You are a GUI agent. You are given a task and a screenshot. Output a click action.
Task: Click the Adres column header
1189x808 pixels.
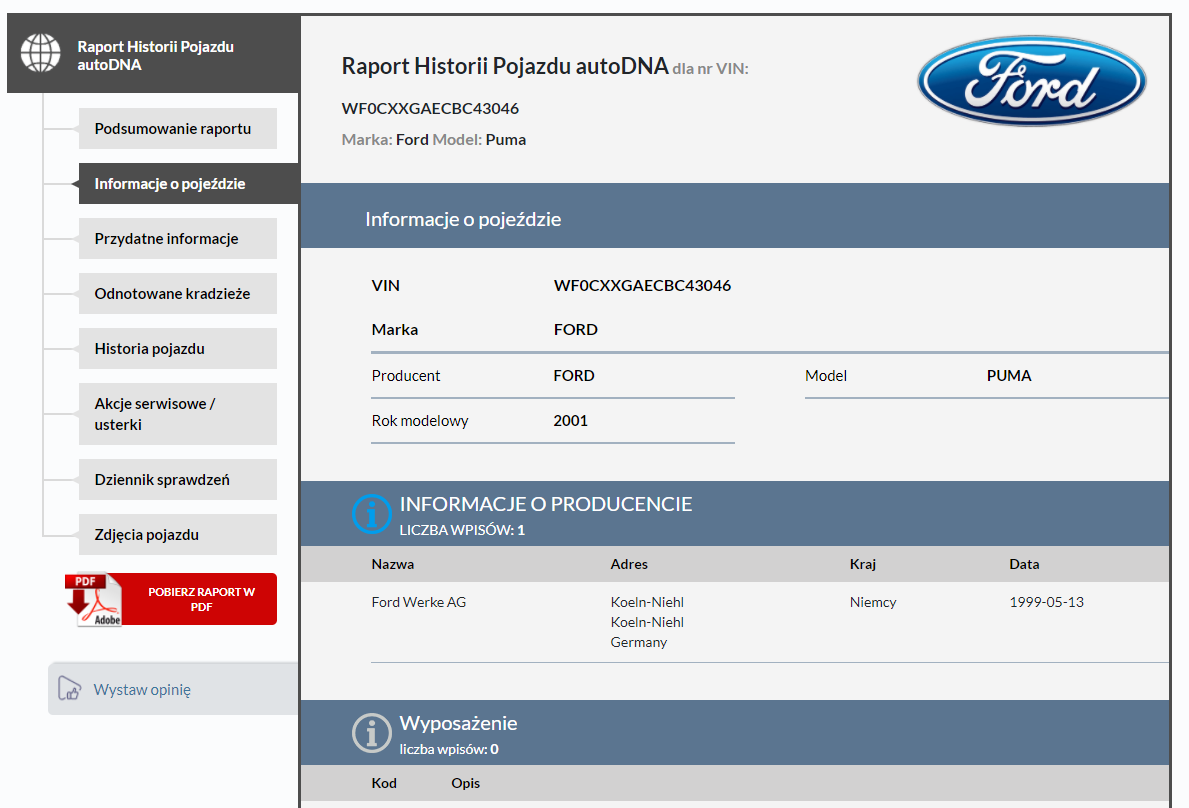point(629,564)
